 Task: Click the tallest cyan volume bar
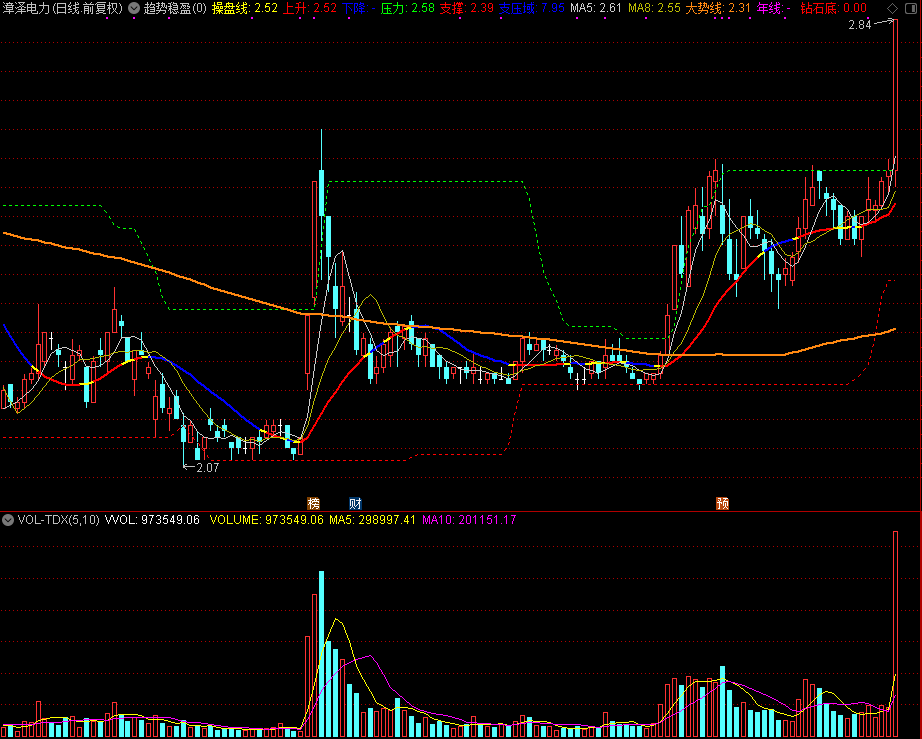point(322,653)
